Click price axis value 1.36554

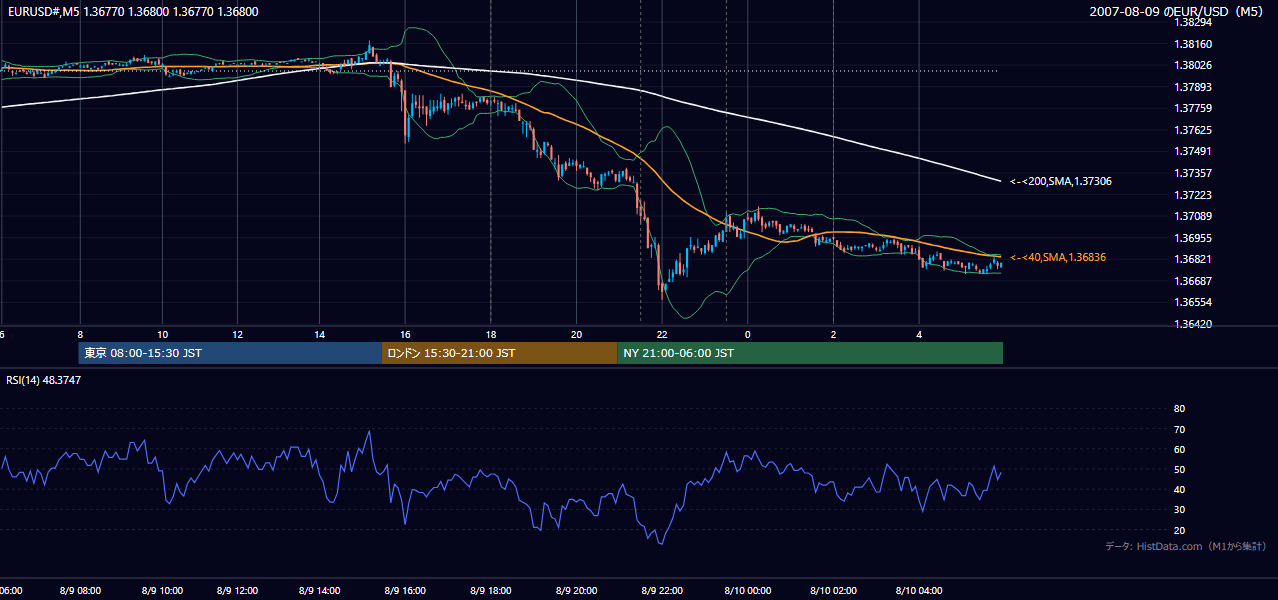click(1193, 302)
